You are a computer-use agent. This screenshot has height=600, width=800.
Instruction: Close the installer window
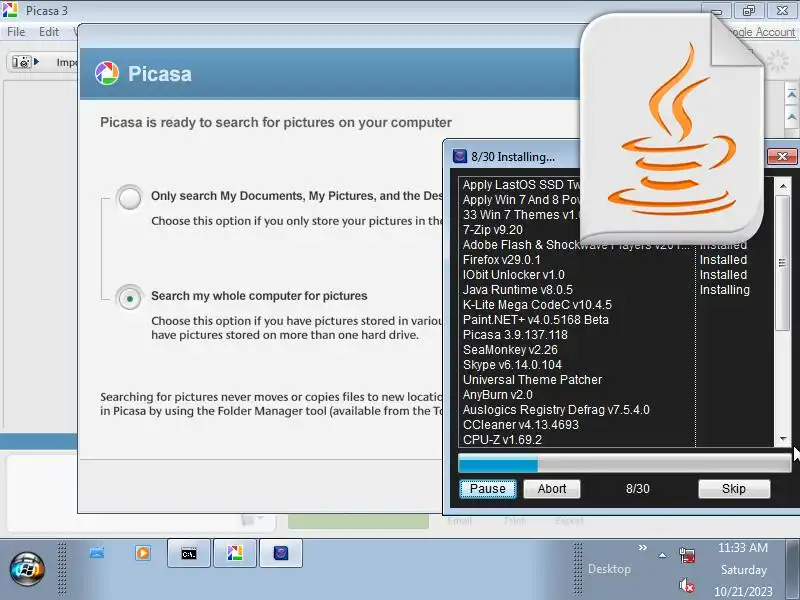pyautogui.click(x=782, y=156)
